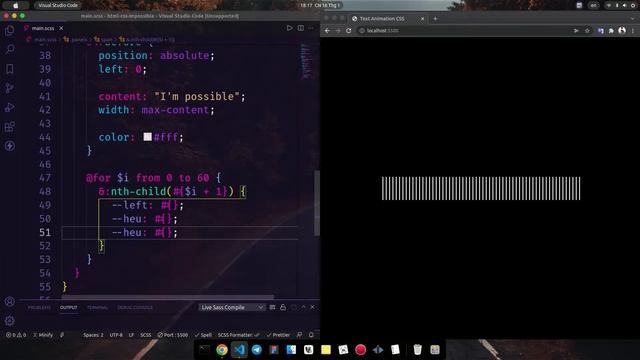This screenshot has height=360, width=640.
Task: Open the Chrome Extensions puzzle icon
Action: click(611, 31)
